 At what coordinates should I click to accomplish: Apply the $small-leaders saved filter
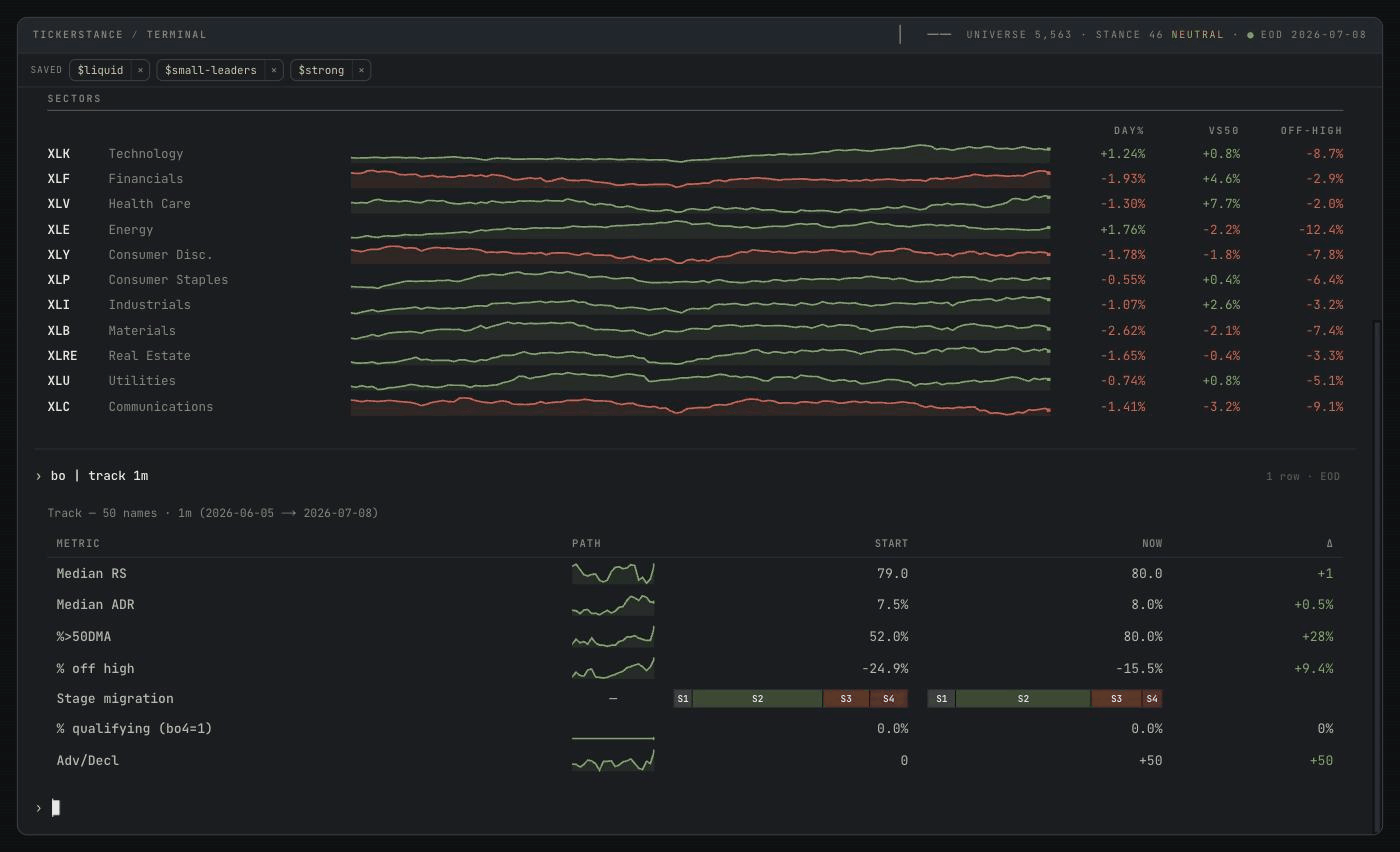[210, 70]
